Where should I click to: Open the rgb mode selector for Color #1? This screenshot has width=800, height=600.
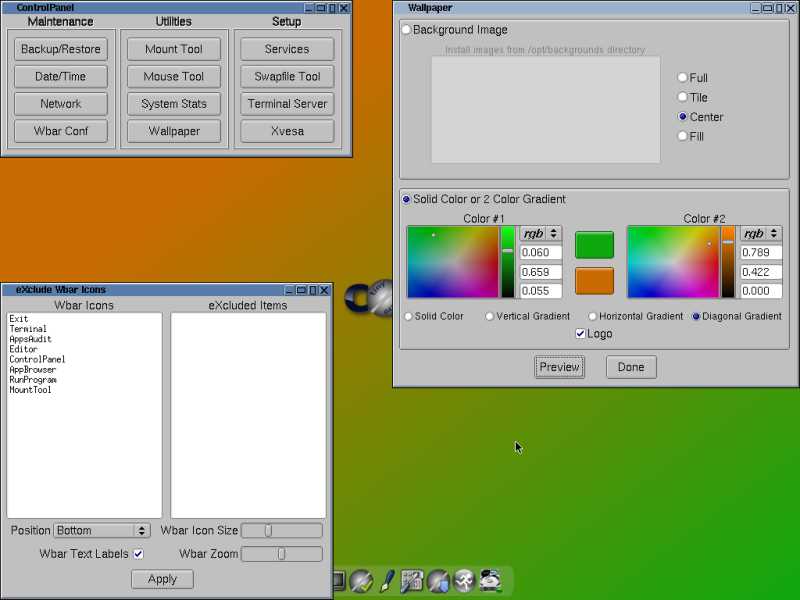(539, 233)
